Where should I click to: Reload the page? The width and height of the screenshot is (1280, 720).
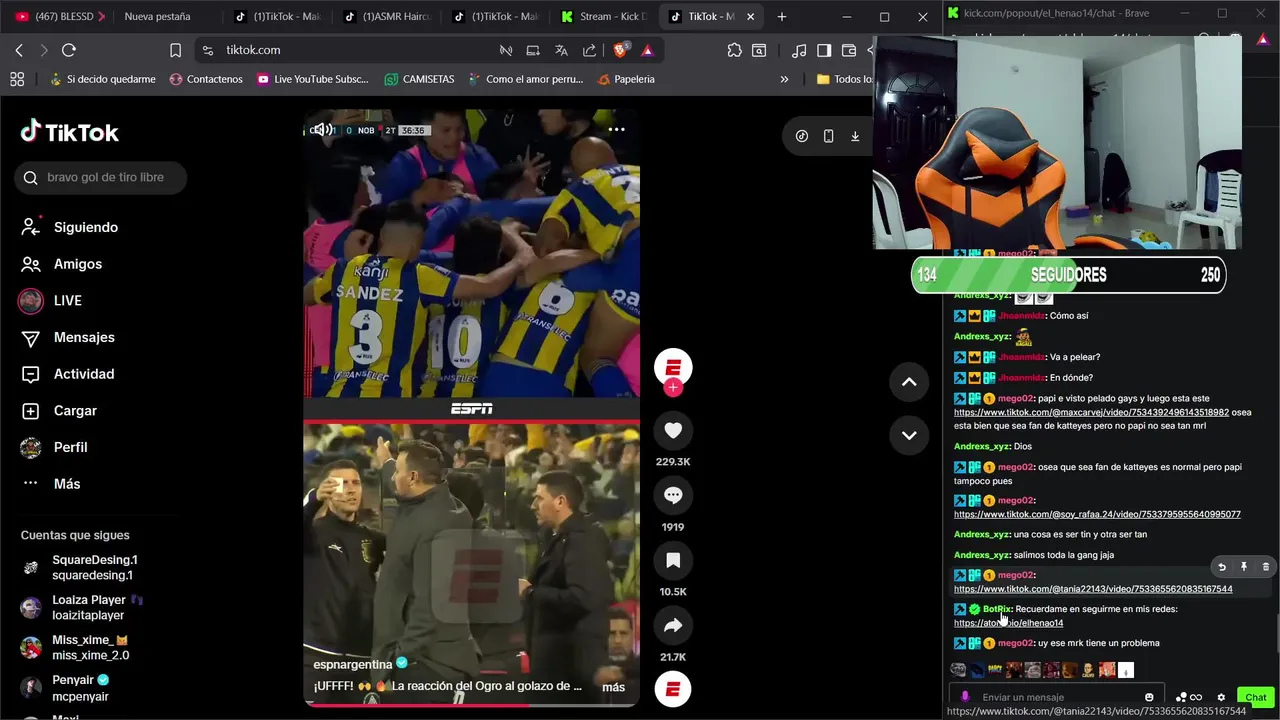(69, 50)
